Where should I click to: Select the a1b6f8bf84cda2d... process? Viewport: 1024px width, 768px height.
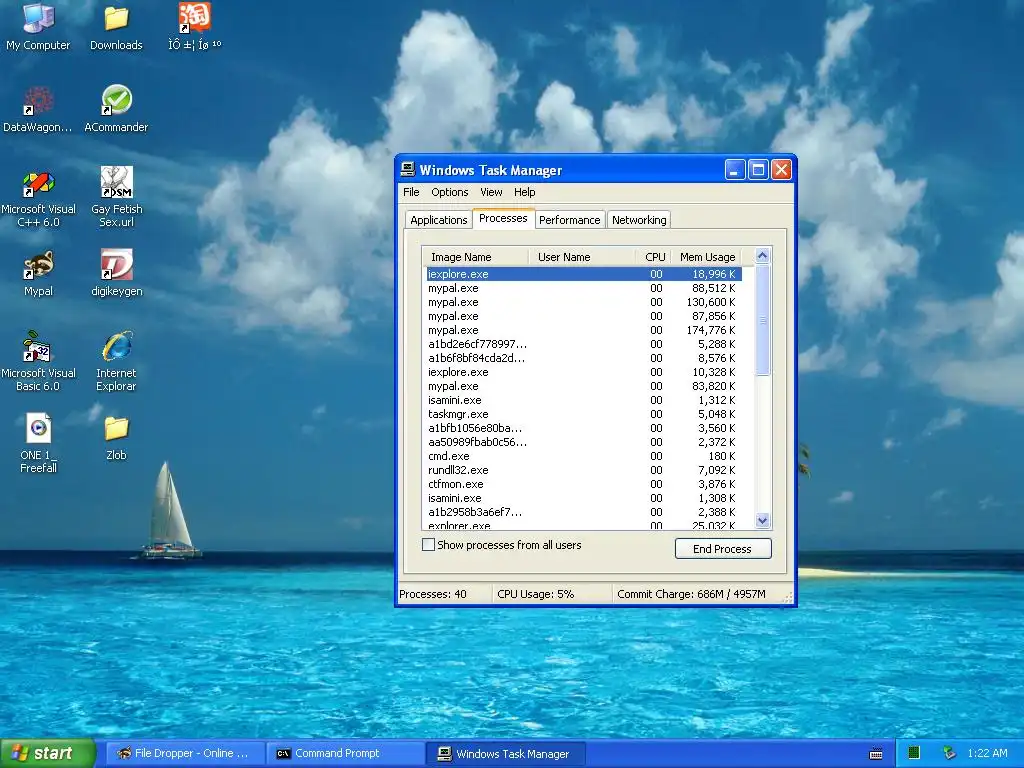pyautogui.click(x=584, y=359)
